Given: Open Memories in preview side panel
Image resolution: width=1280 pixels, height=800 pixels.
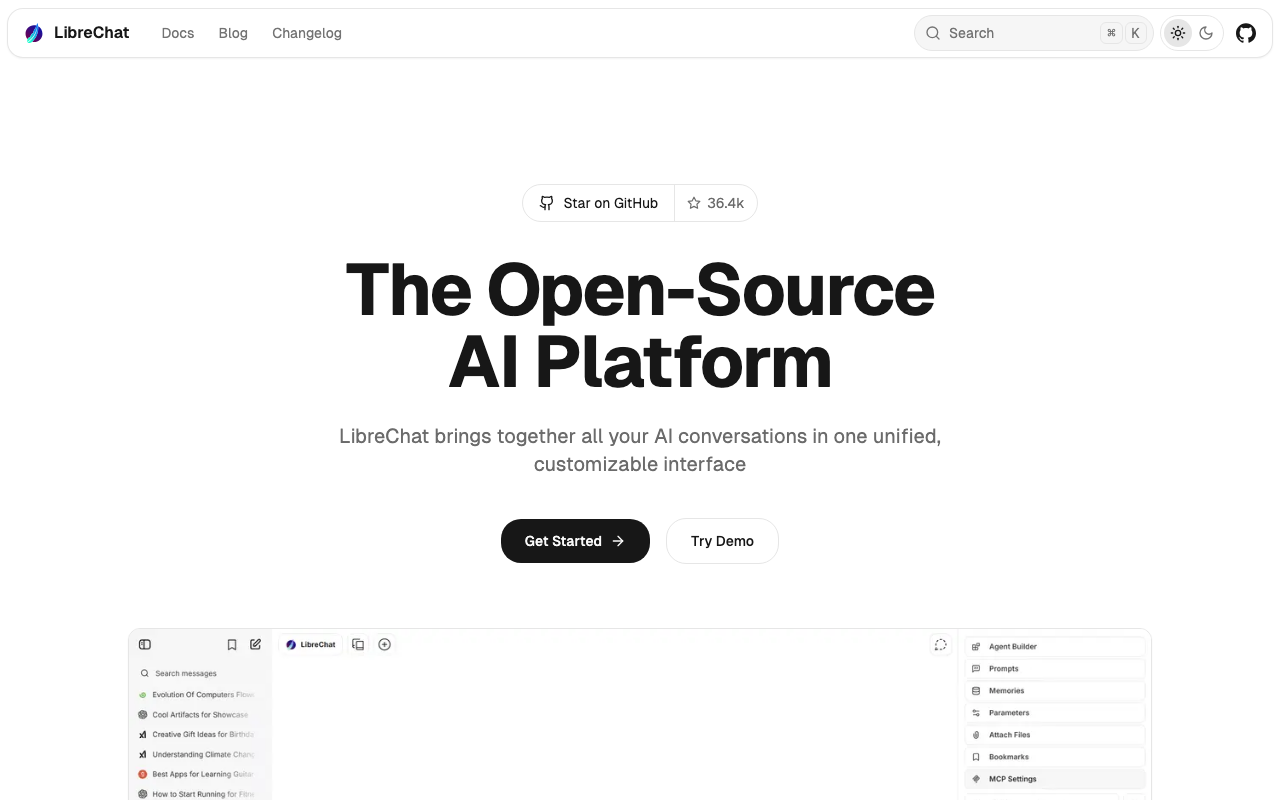Looking at the screenshot, I should (x=1055, y=691).
